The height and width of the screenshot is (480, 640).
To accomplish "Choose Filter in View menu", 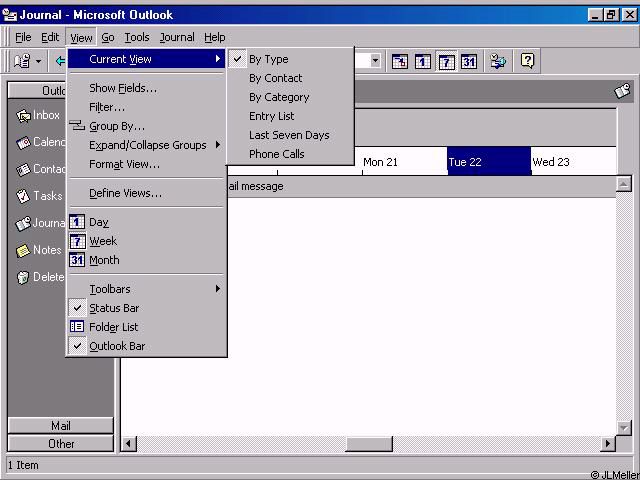I will coord(147,107).
